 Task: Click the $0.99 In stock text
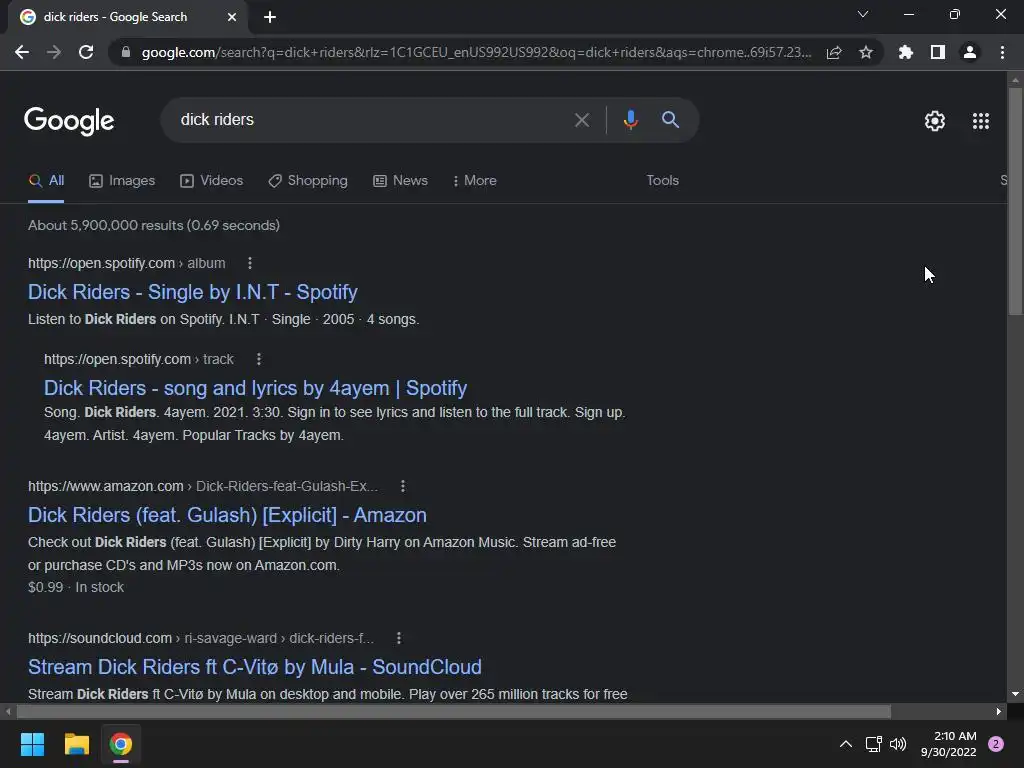coord(76,587)
